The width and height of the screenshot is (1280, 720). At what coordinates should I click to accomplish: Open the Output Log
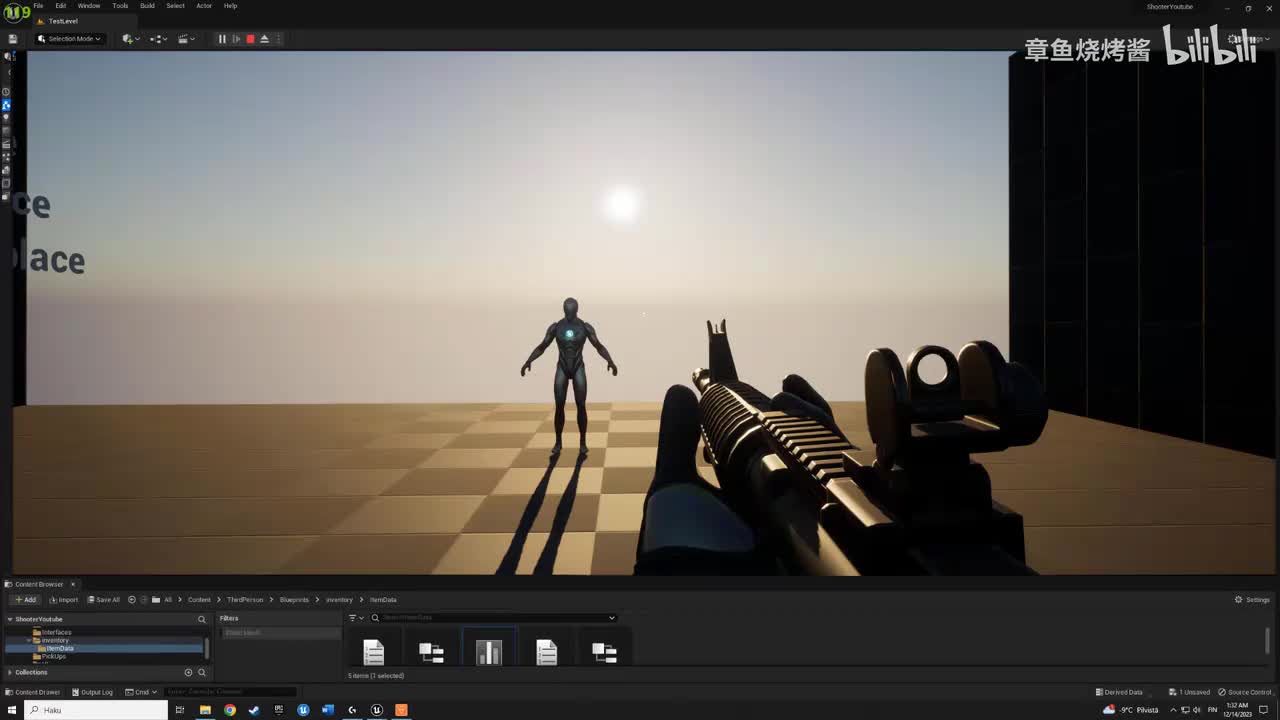tap(92, 692)
